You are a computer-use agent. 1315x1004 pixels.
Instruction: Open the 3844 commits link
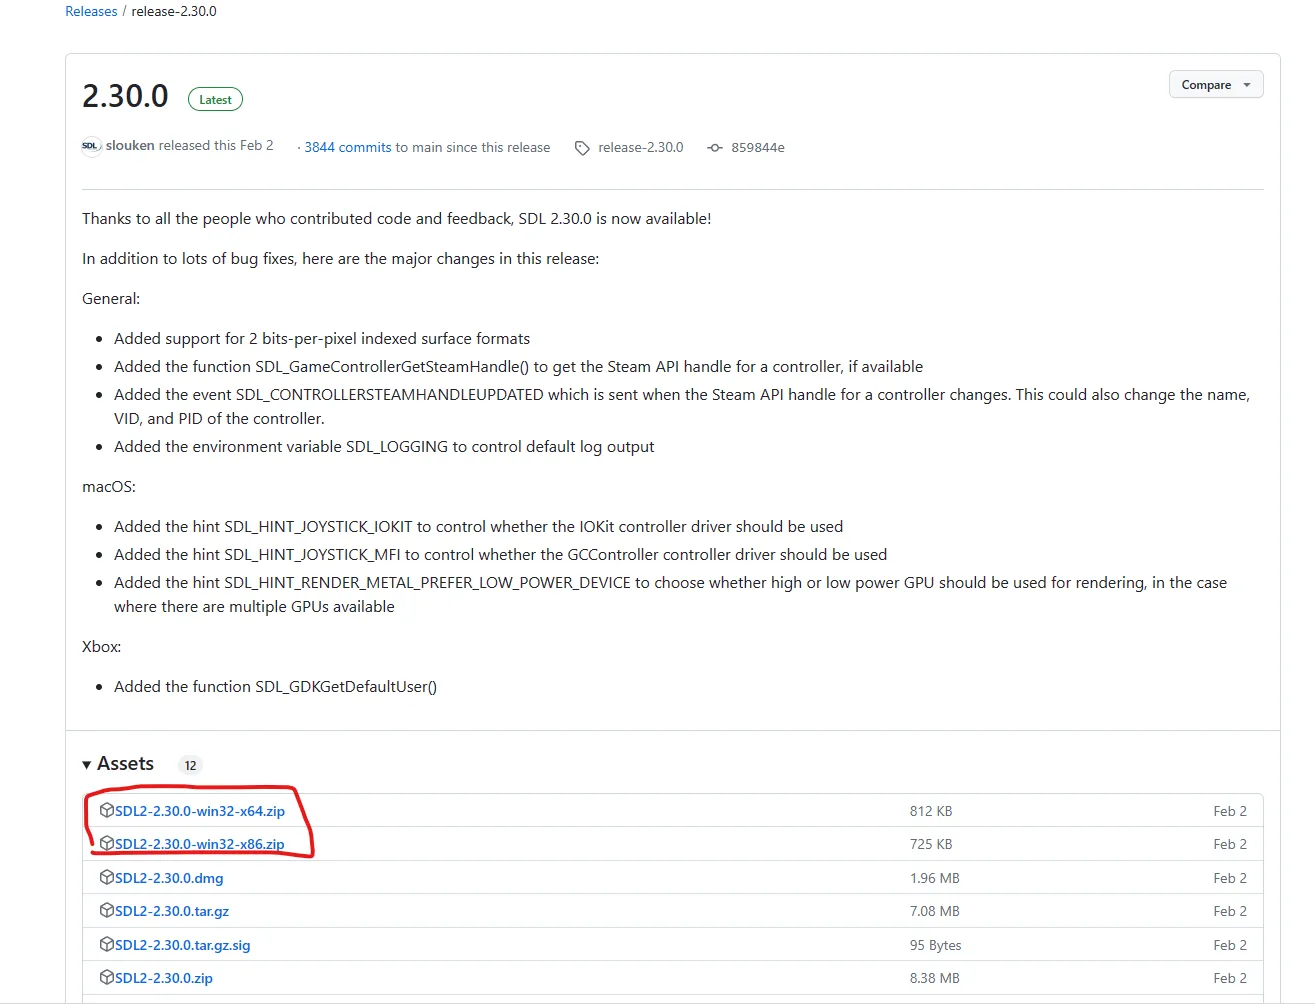(x=348, y=147)
